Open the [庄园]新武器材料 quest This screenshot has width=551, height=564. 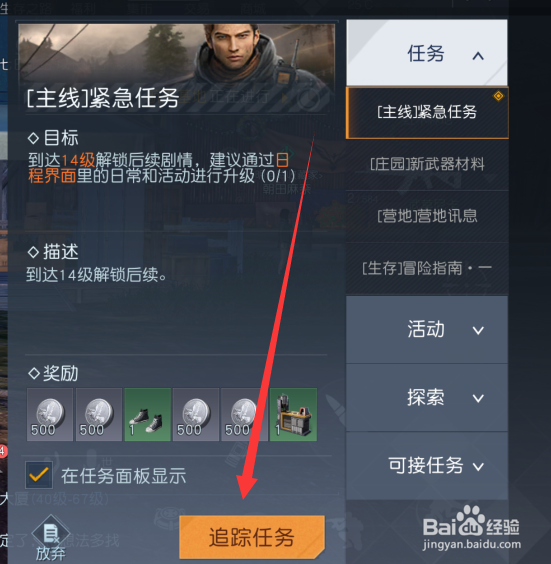427,165
